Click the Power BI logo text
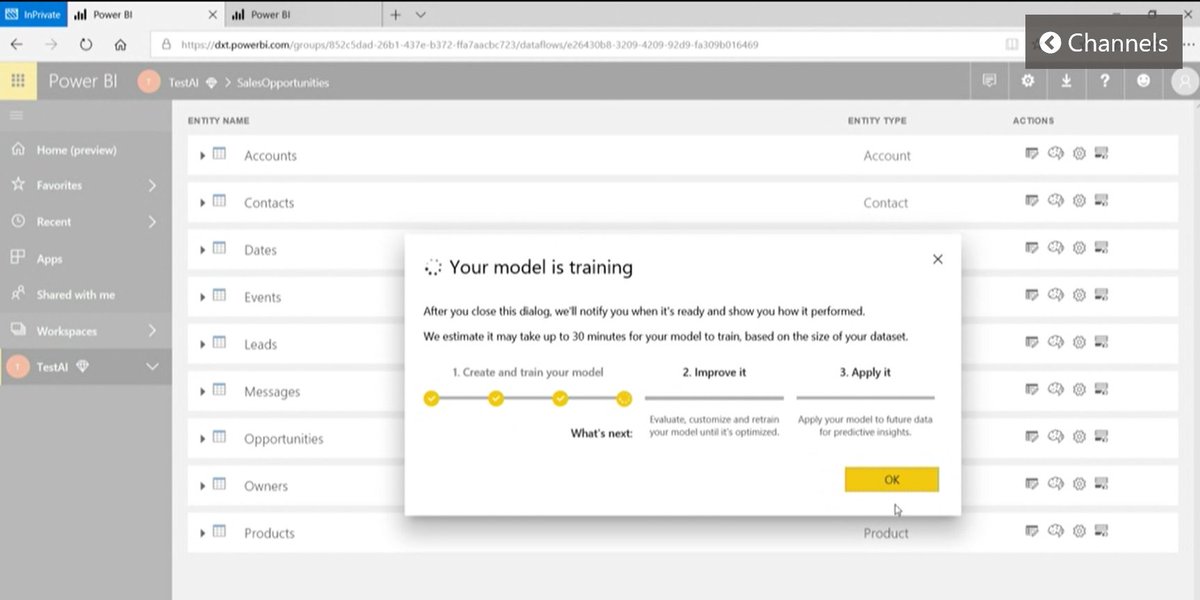 point(83,81)
